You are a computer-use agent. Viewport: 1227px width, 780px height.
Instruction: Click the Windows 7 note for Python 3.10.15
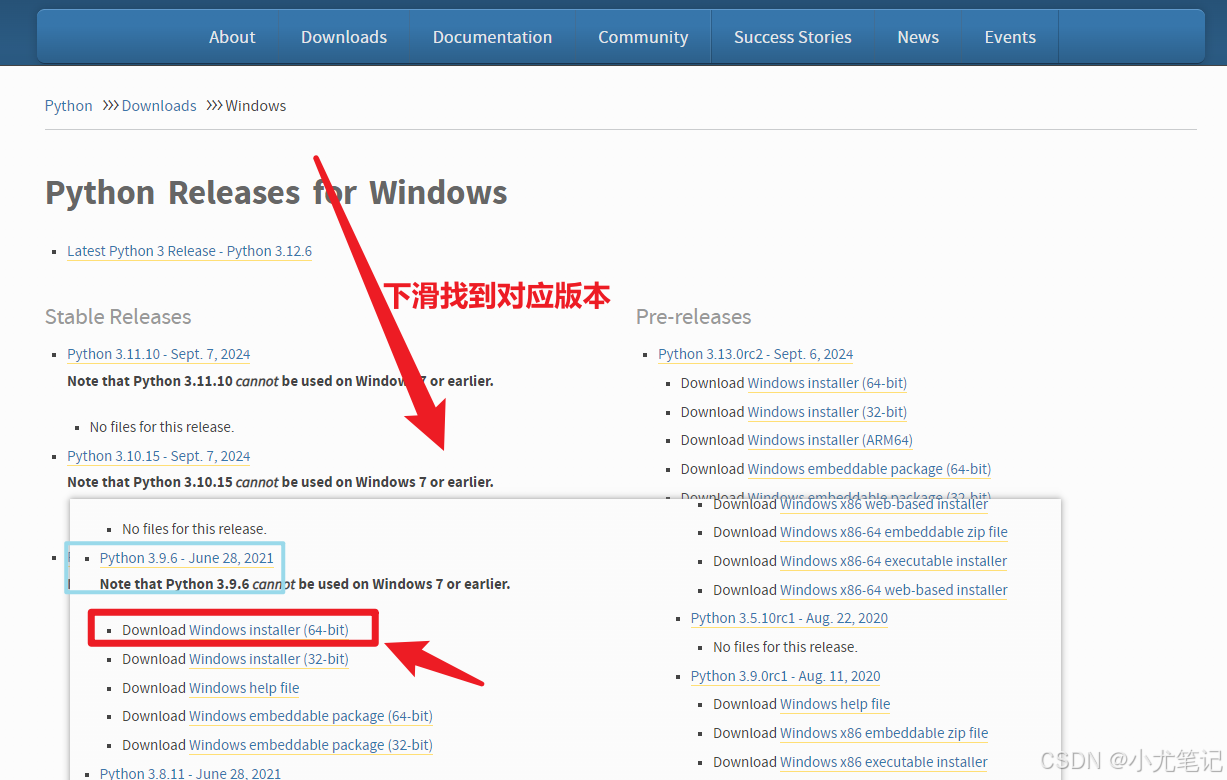[280, 482]
